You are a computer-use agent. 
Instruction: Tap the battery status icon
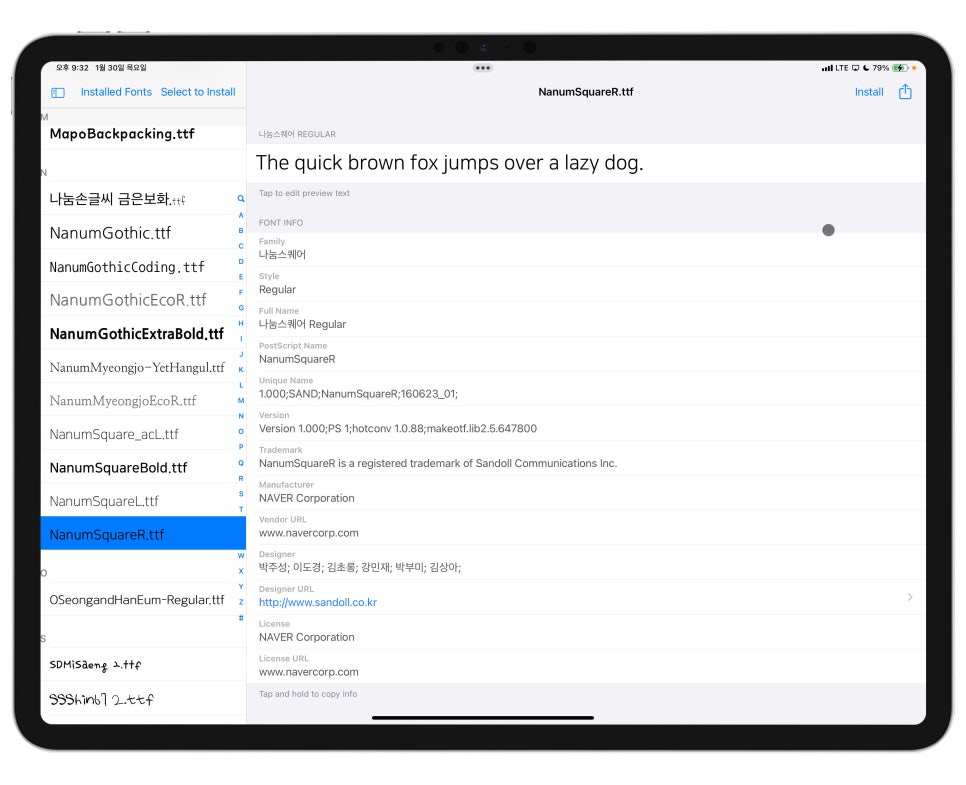click(x=900, y=68)
